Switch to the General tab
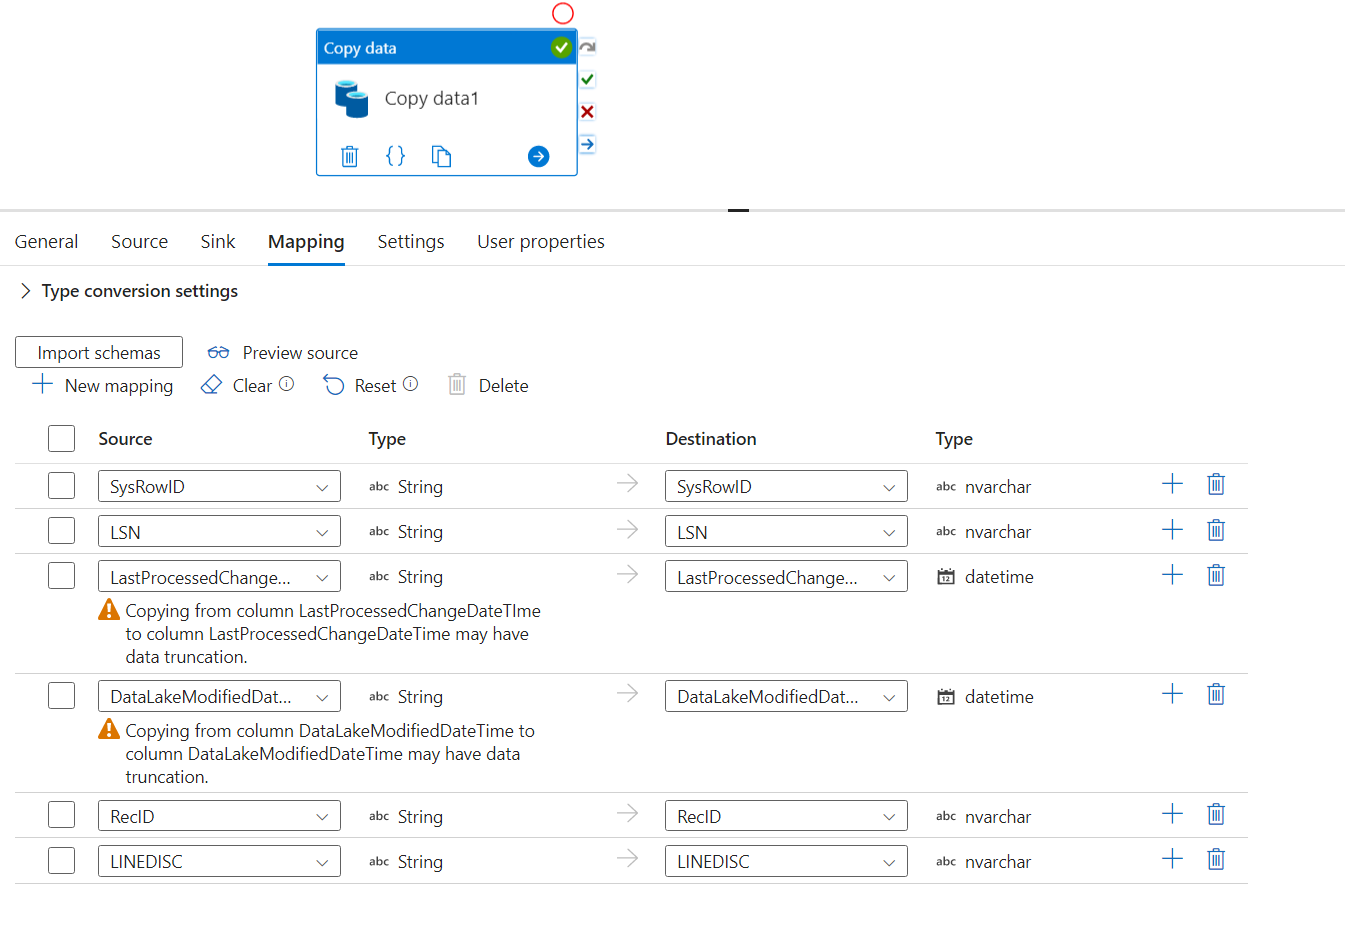 [x=46, y=242]
